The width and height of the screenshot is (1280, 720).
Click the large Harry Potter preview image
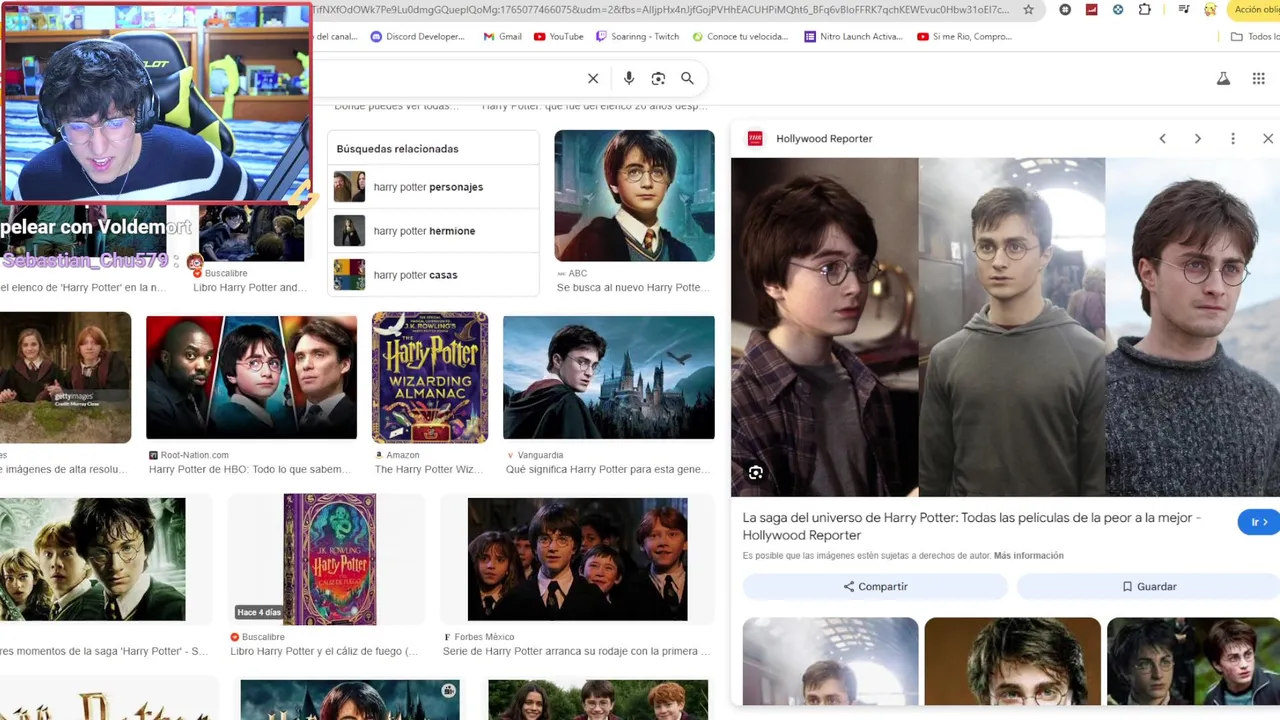coord(1005,327)
